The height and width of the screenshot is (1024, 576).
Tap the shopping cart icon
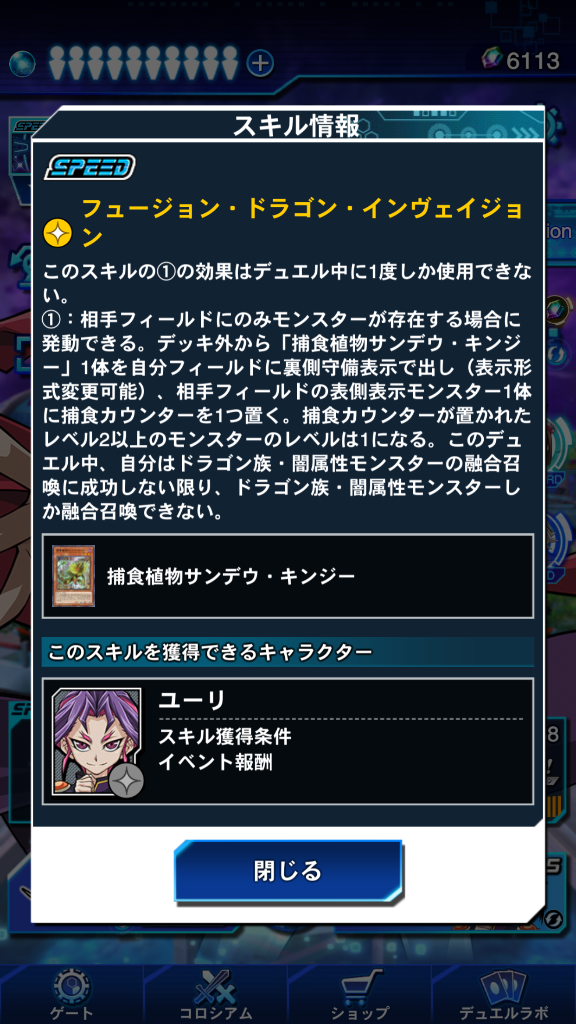(x=358, y=985)
